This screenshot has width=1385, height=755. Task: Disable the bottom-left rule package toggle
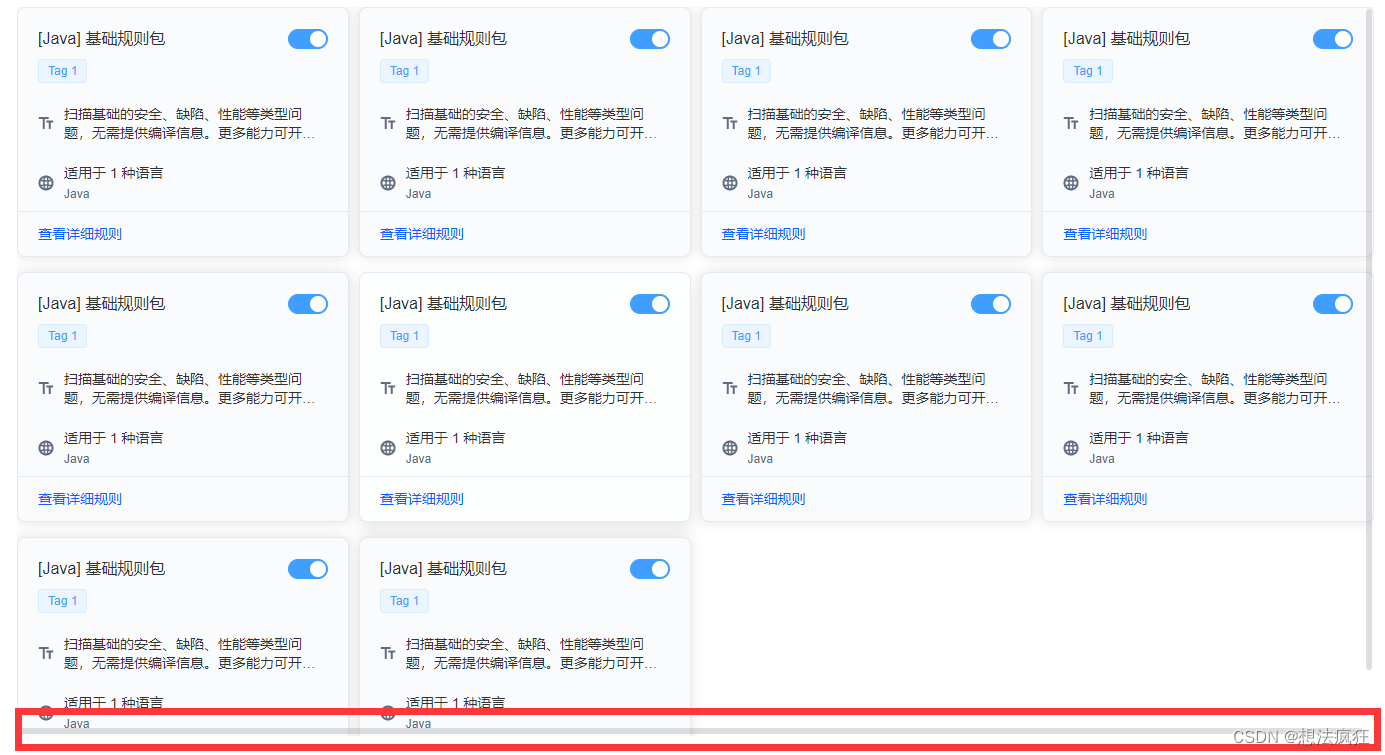point(307,568)
